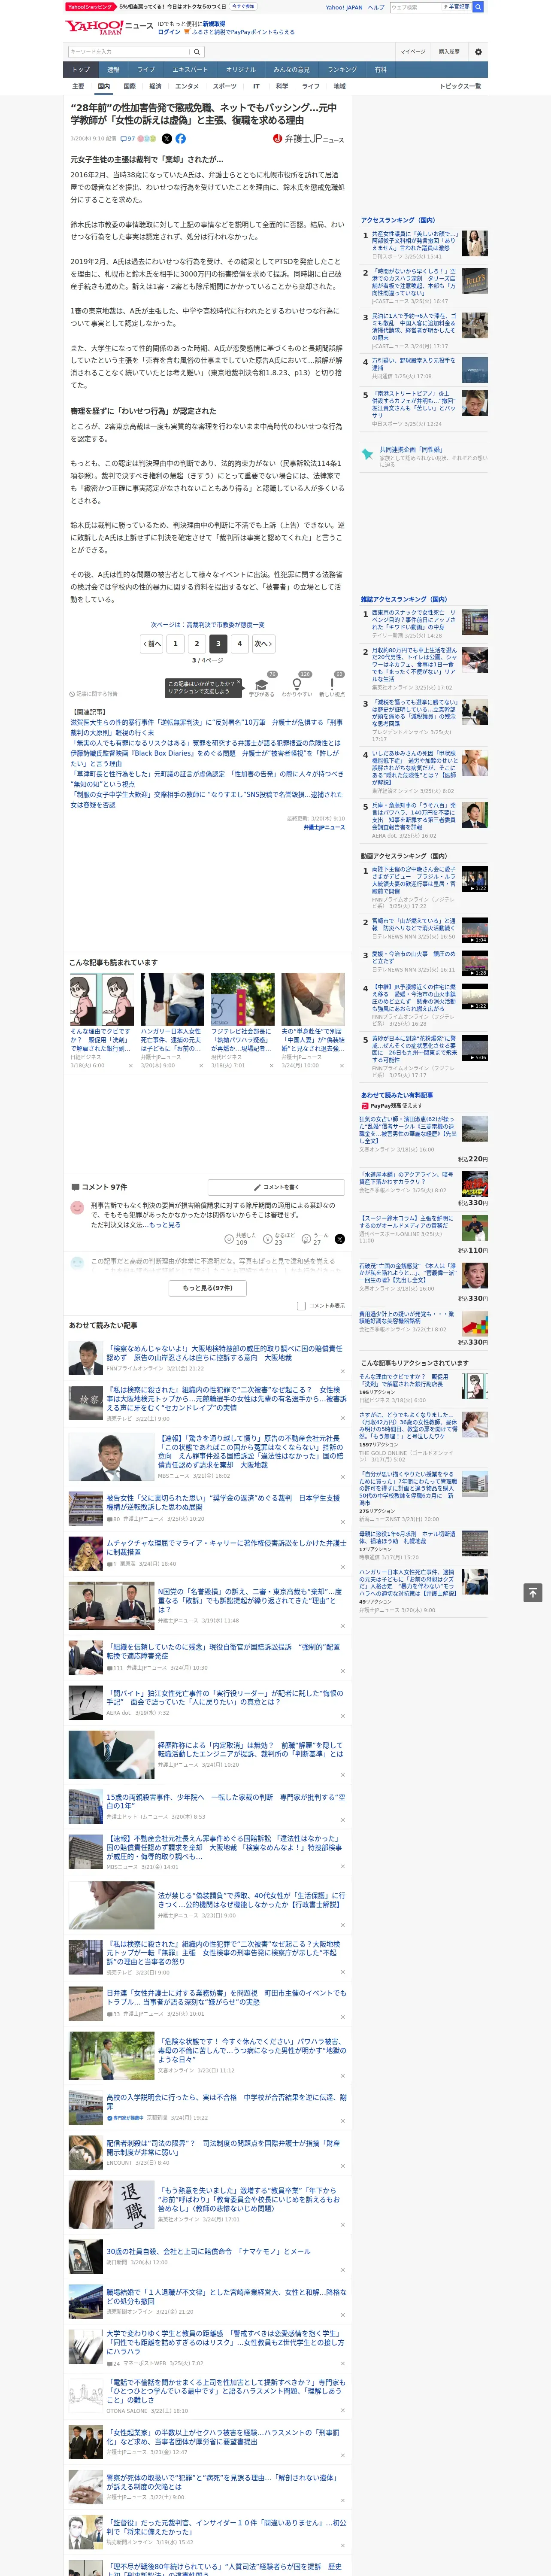Open settings via the gear icon
This screenshot has height=2576, width=551.
pos(478,51)
